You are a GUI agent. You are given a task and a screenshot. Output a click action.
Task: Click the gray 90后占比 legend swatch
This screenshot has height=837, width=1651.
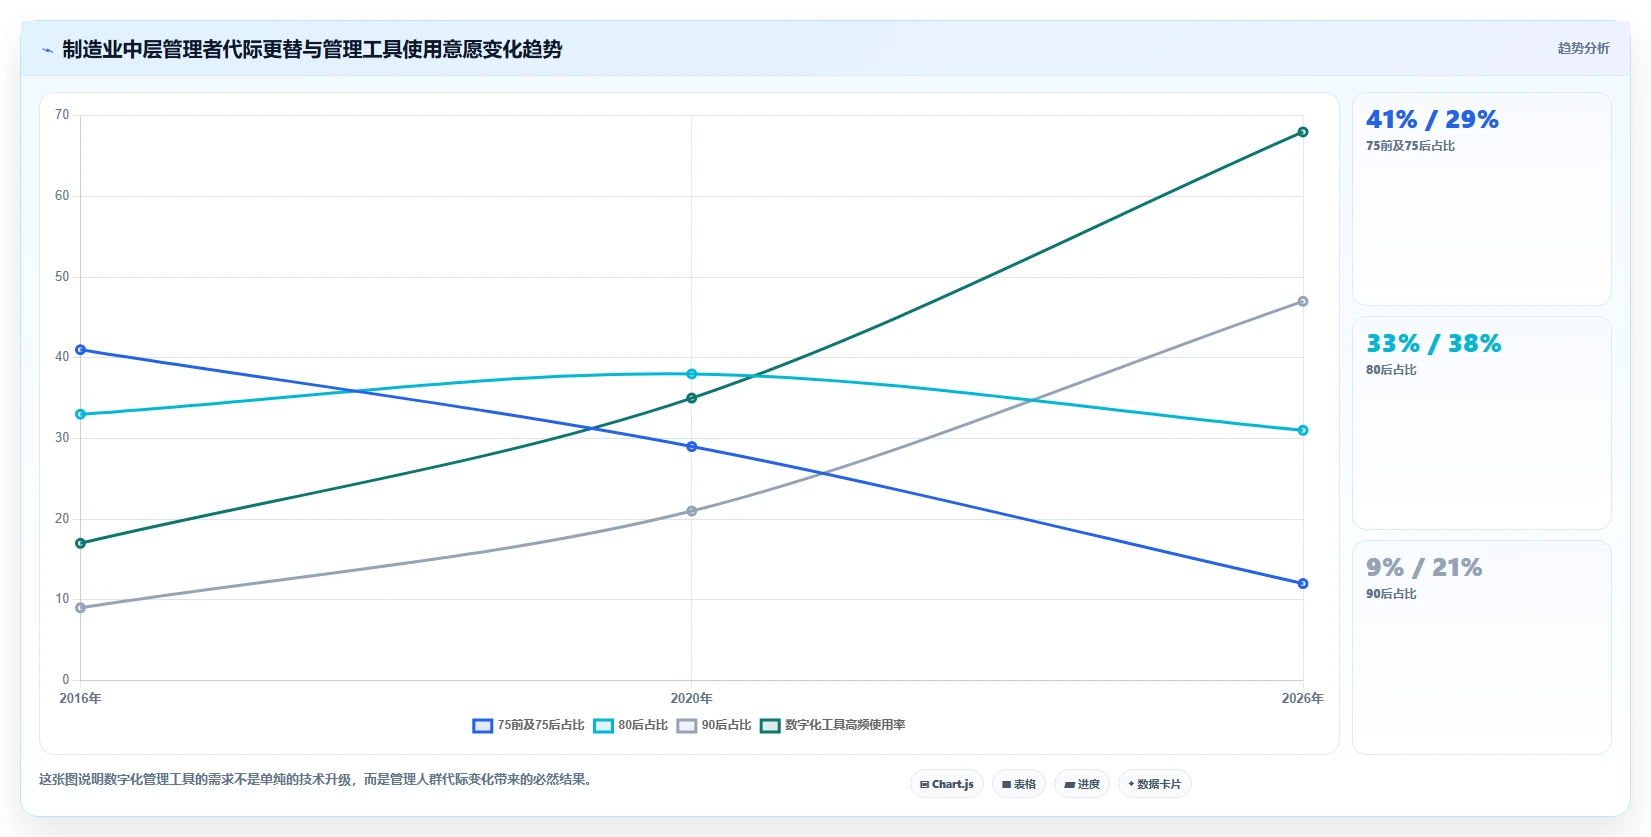pos(687,726)
